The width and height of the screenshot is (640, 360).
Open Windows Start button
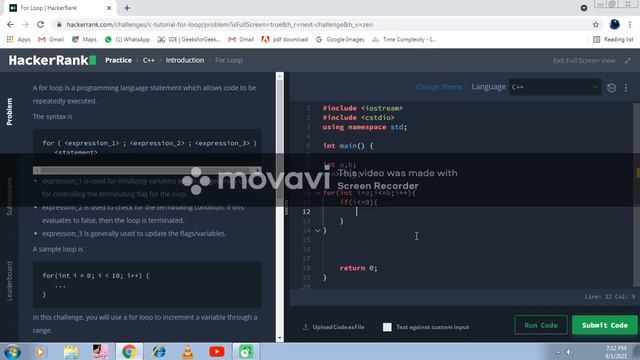pos(12,351)
